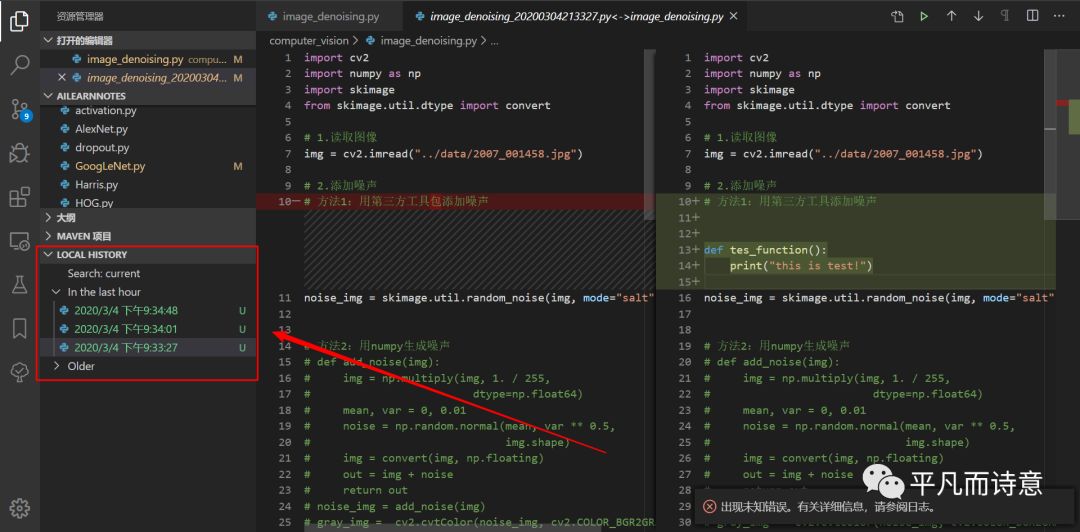Open activation.py in file explorer
Image resolution: width=1080 pixels, height=532 pixels.
(x=148, y=111)
